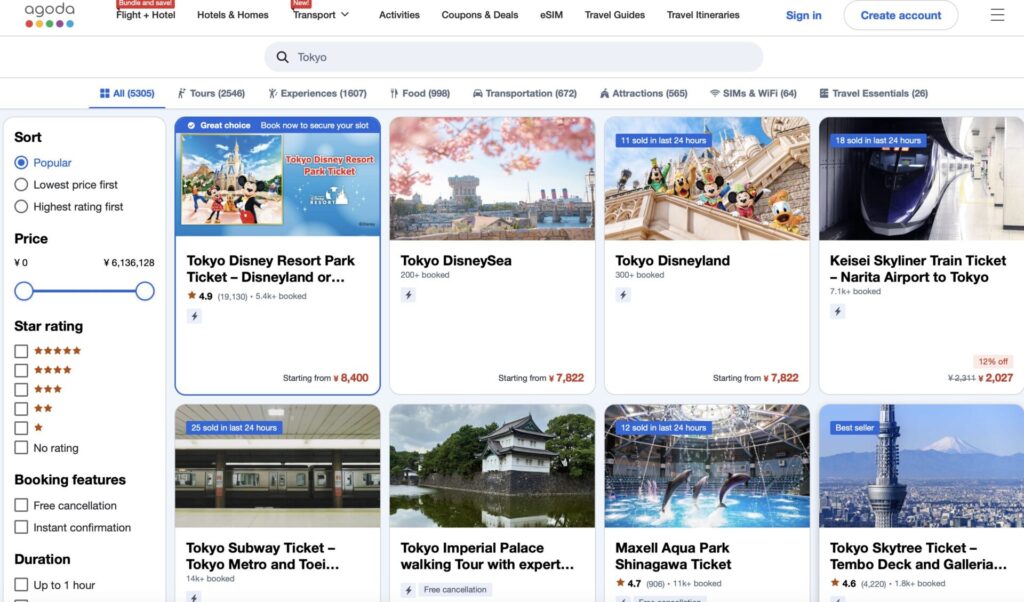Open the Travel Guides menu

click(x=614, y=15)
